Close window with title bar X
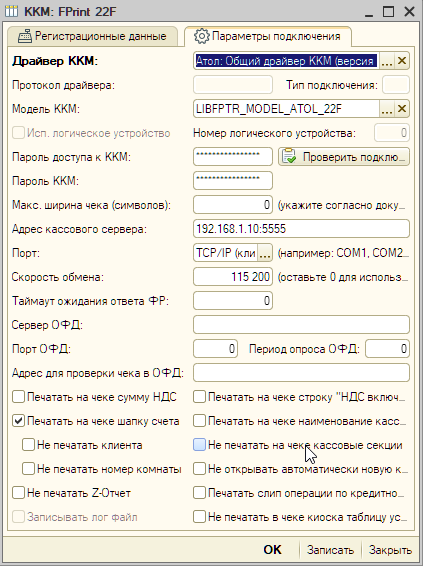 point(409,12)
